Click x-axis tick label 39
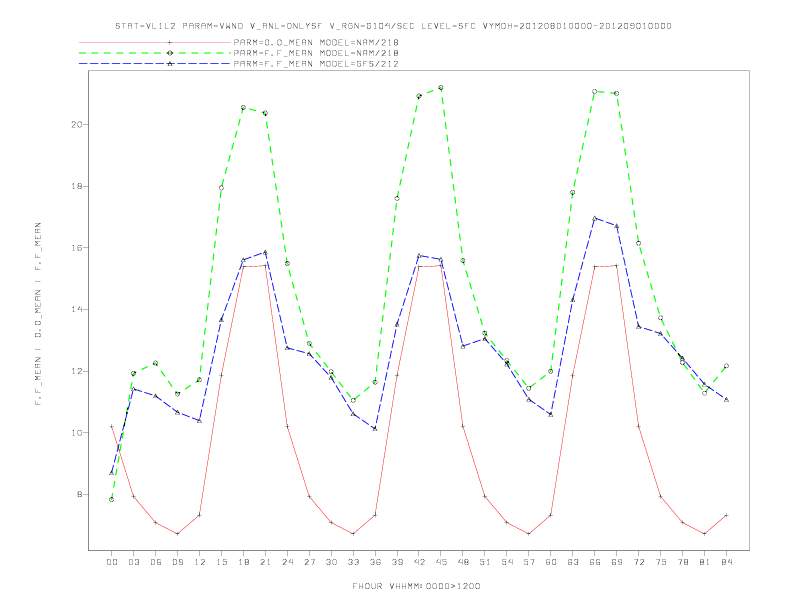This screenshot has width=792, height=612. (x=397, y=562)
